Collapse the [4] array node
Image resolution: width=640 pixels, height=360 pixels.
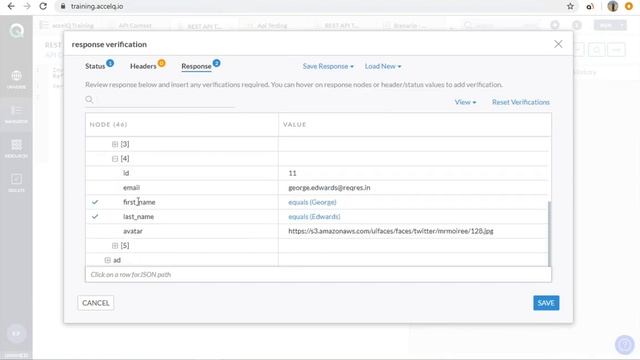coord(115,159)
